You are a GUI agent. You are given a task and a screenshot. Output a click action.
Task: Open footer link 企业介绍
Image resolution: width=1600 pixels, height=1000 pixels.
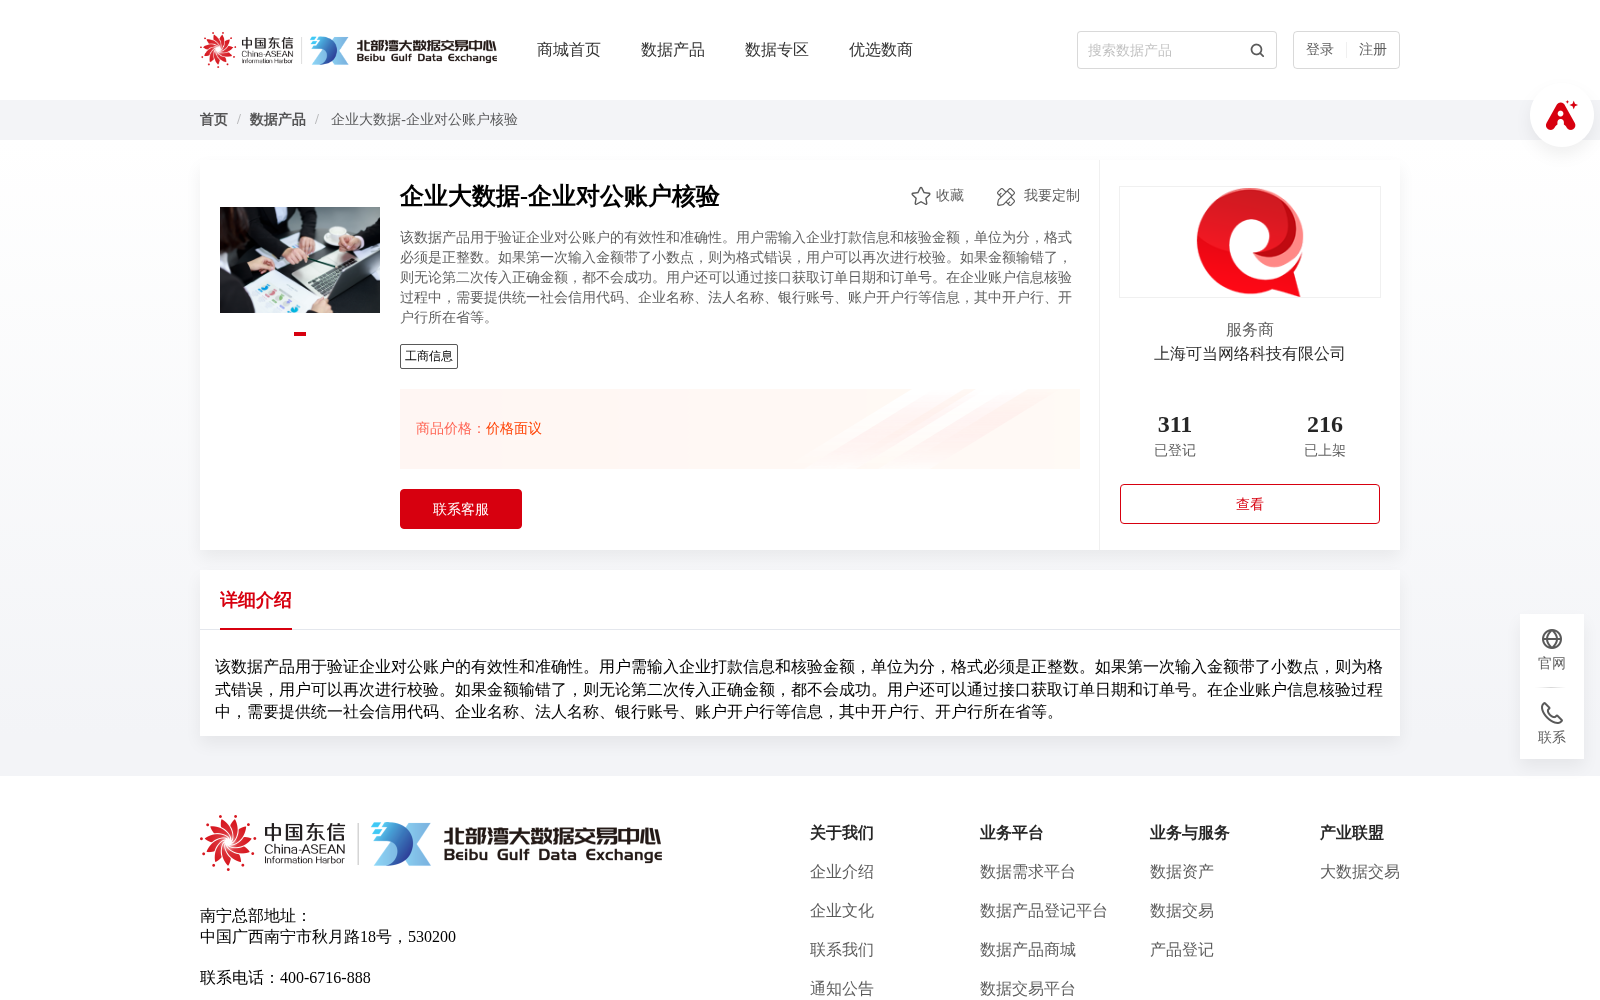pos(842,872)
